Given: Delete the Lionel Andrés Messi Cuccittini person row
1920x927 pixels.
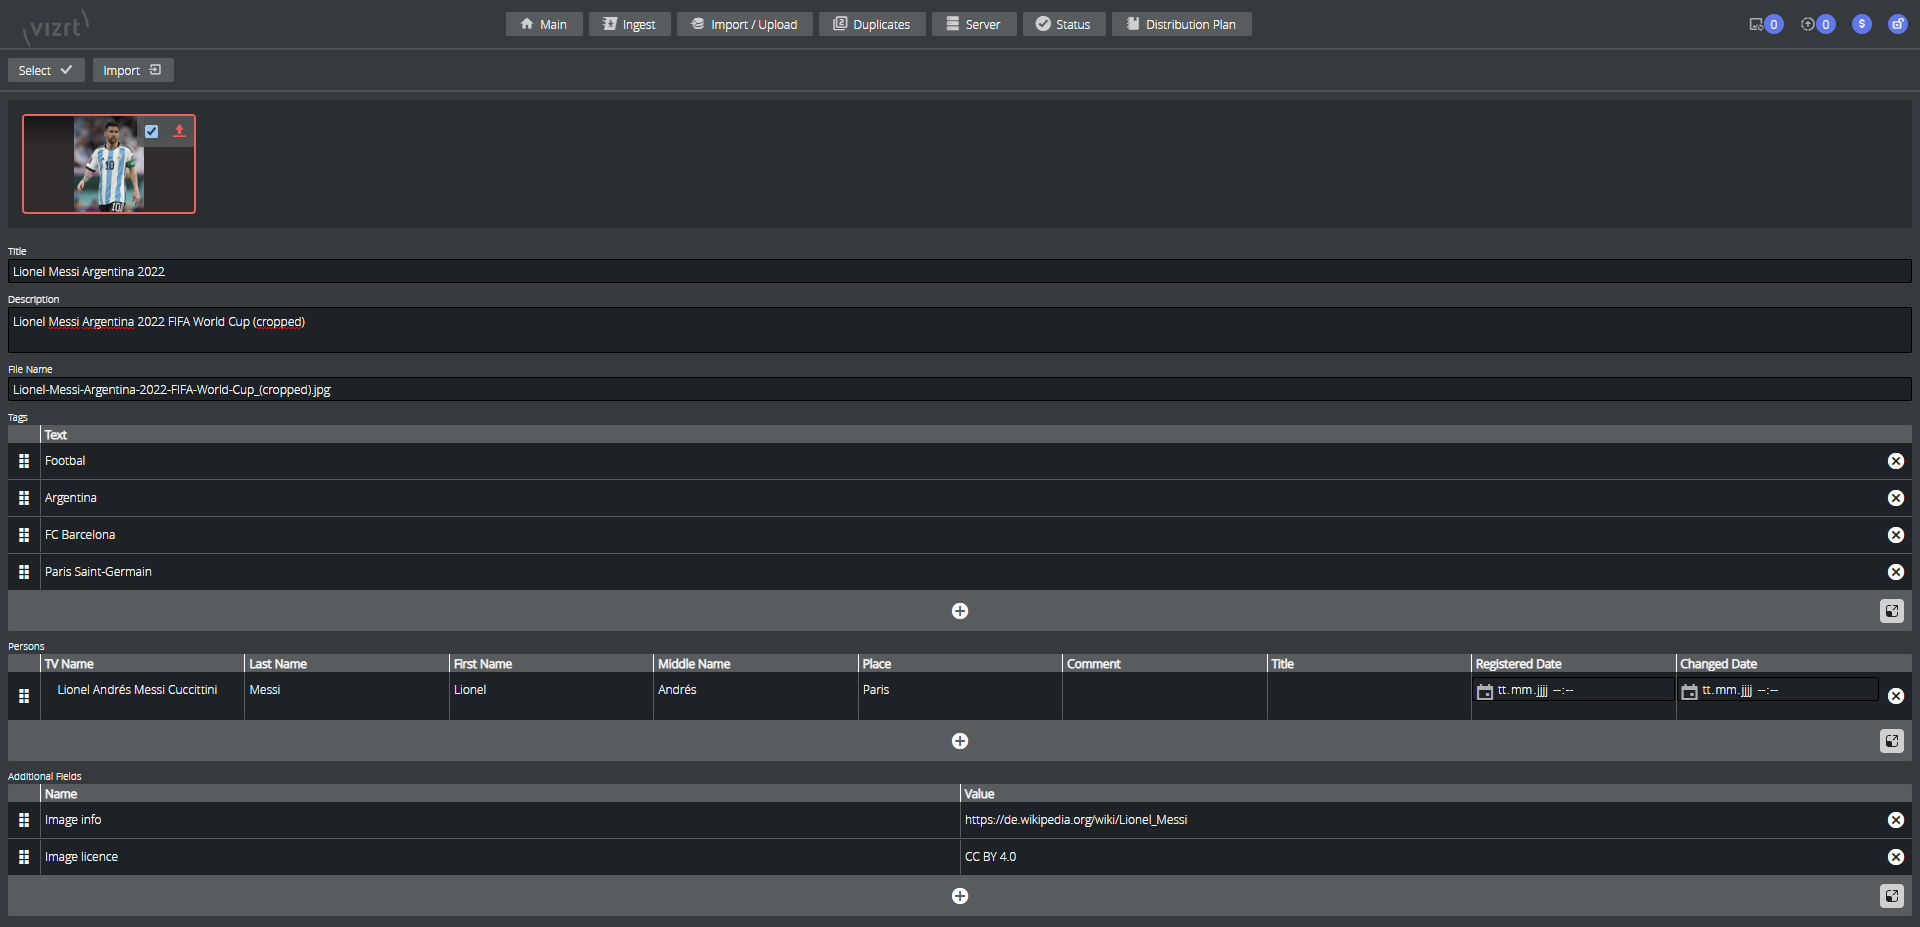Looking at the screenshot, I should coord(1896,696).
